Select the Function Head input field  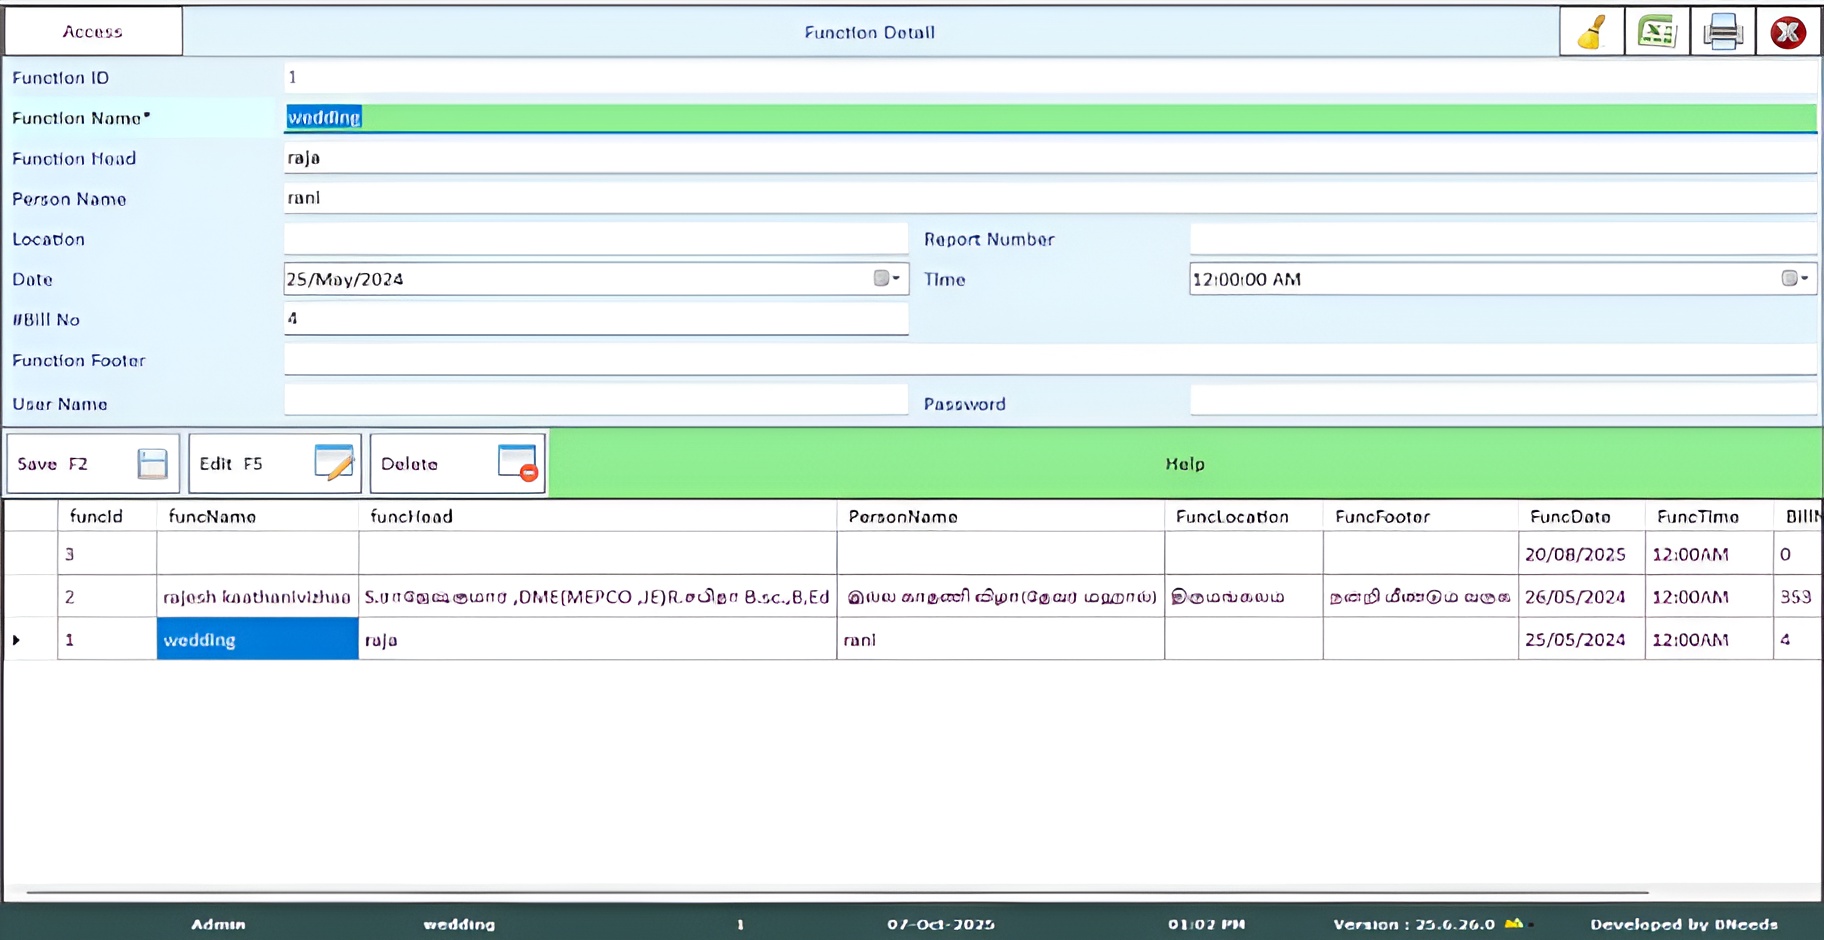click(1050, 158)
